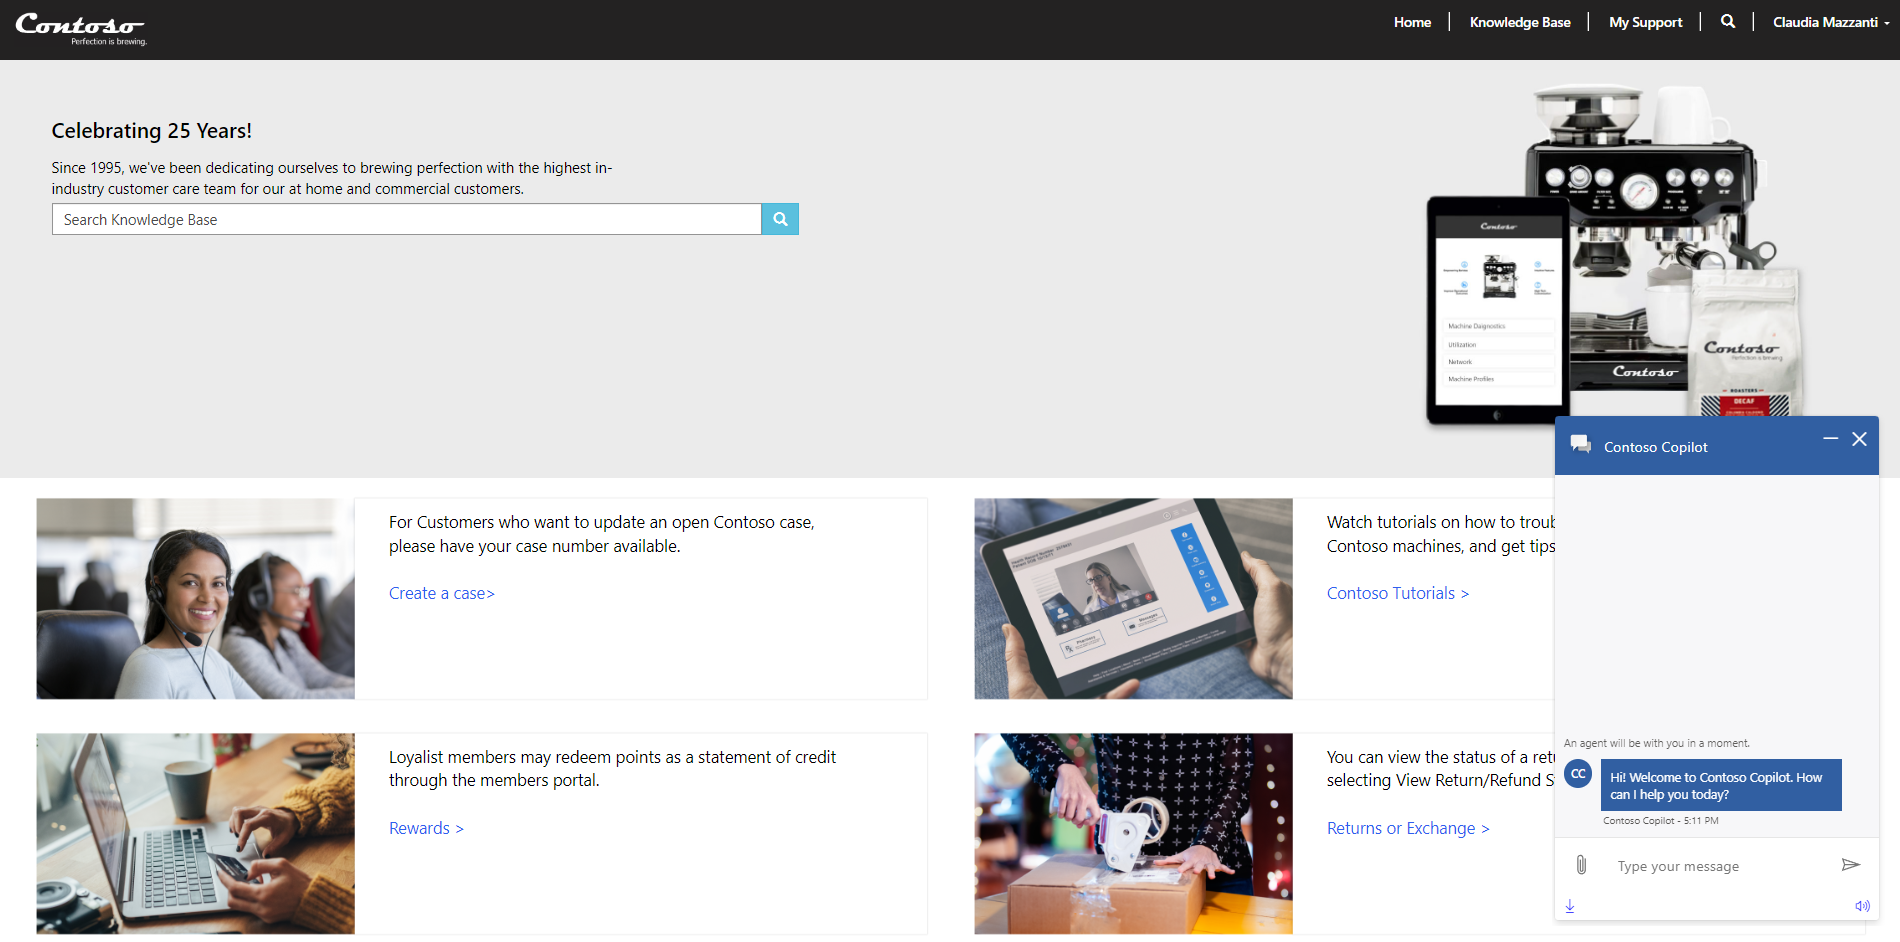This screenshot has height=942, width=1900.
Task: Open the site search magnifier icon
Action: [x=1728, y=21]
